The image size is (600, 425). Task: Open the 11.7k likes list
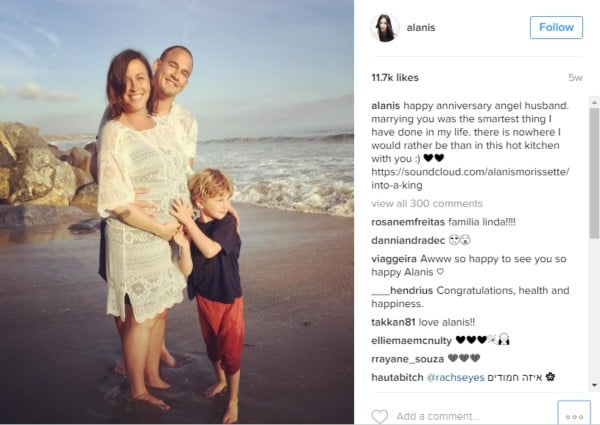click(395, 78)
